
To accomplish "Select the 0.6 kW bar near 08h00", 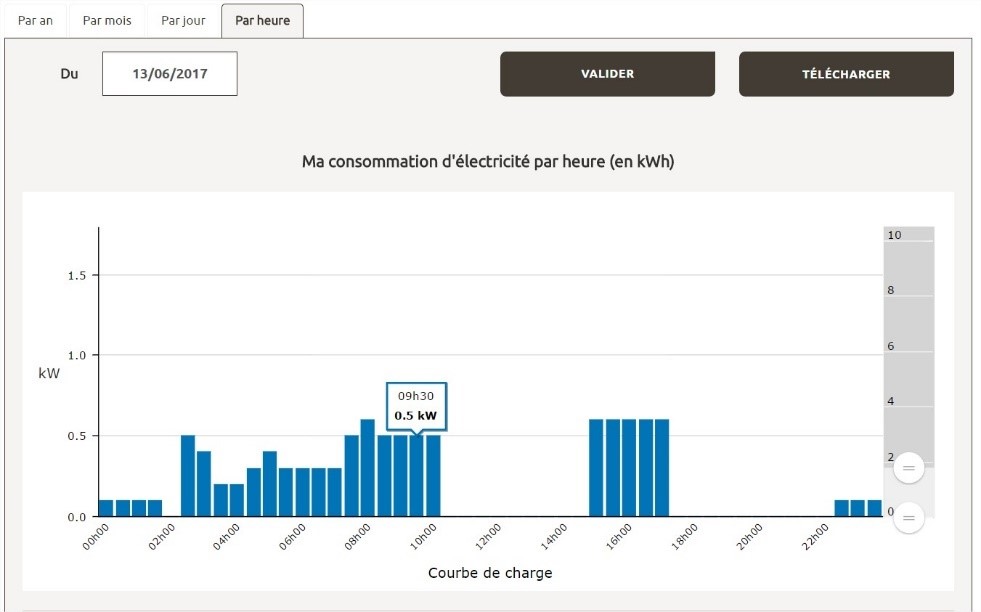I will click(368, 467).
